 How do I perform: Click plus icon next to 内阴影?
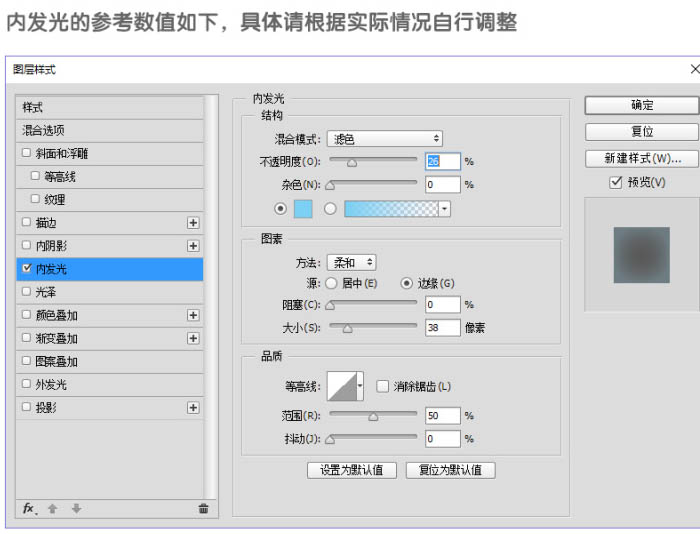click(x=193, y=246)
